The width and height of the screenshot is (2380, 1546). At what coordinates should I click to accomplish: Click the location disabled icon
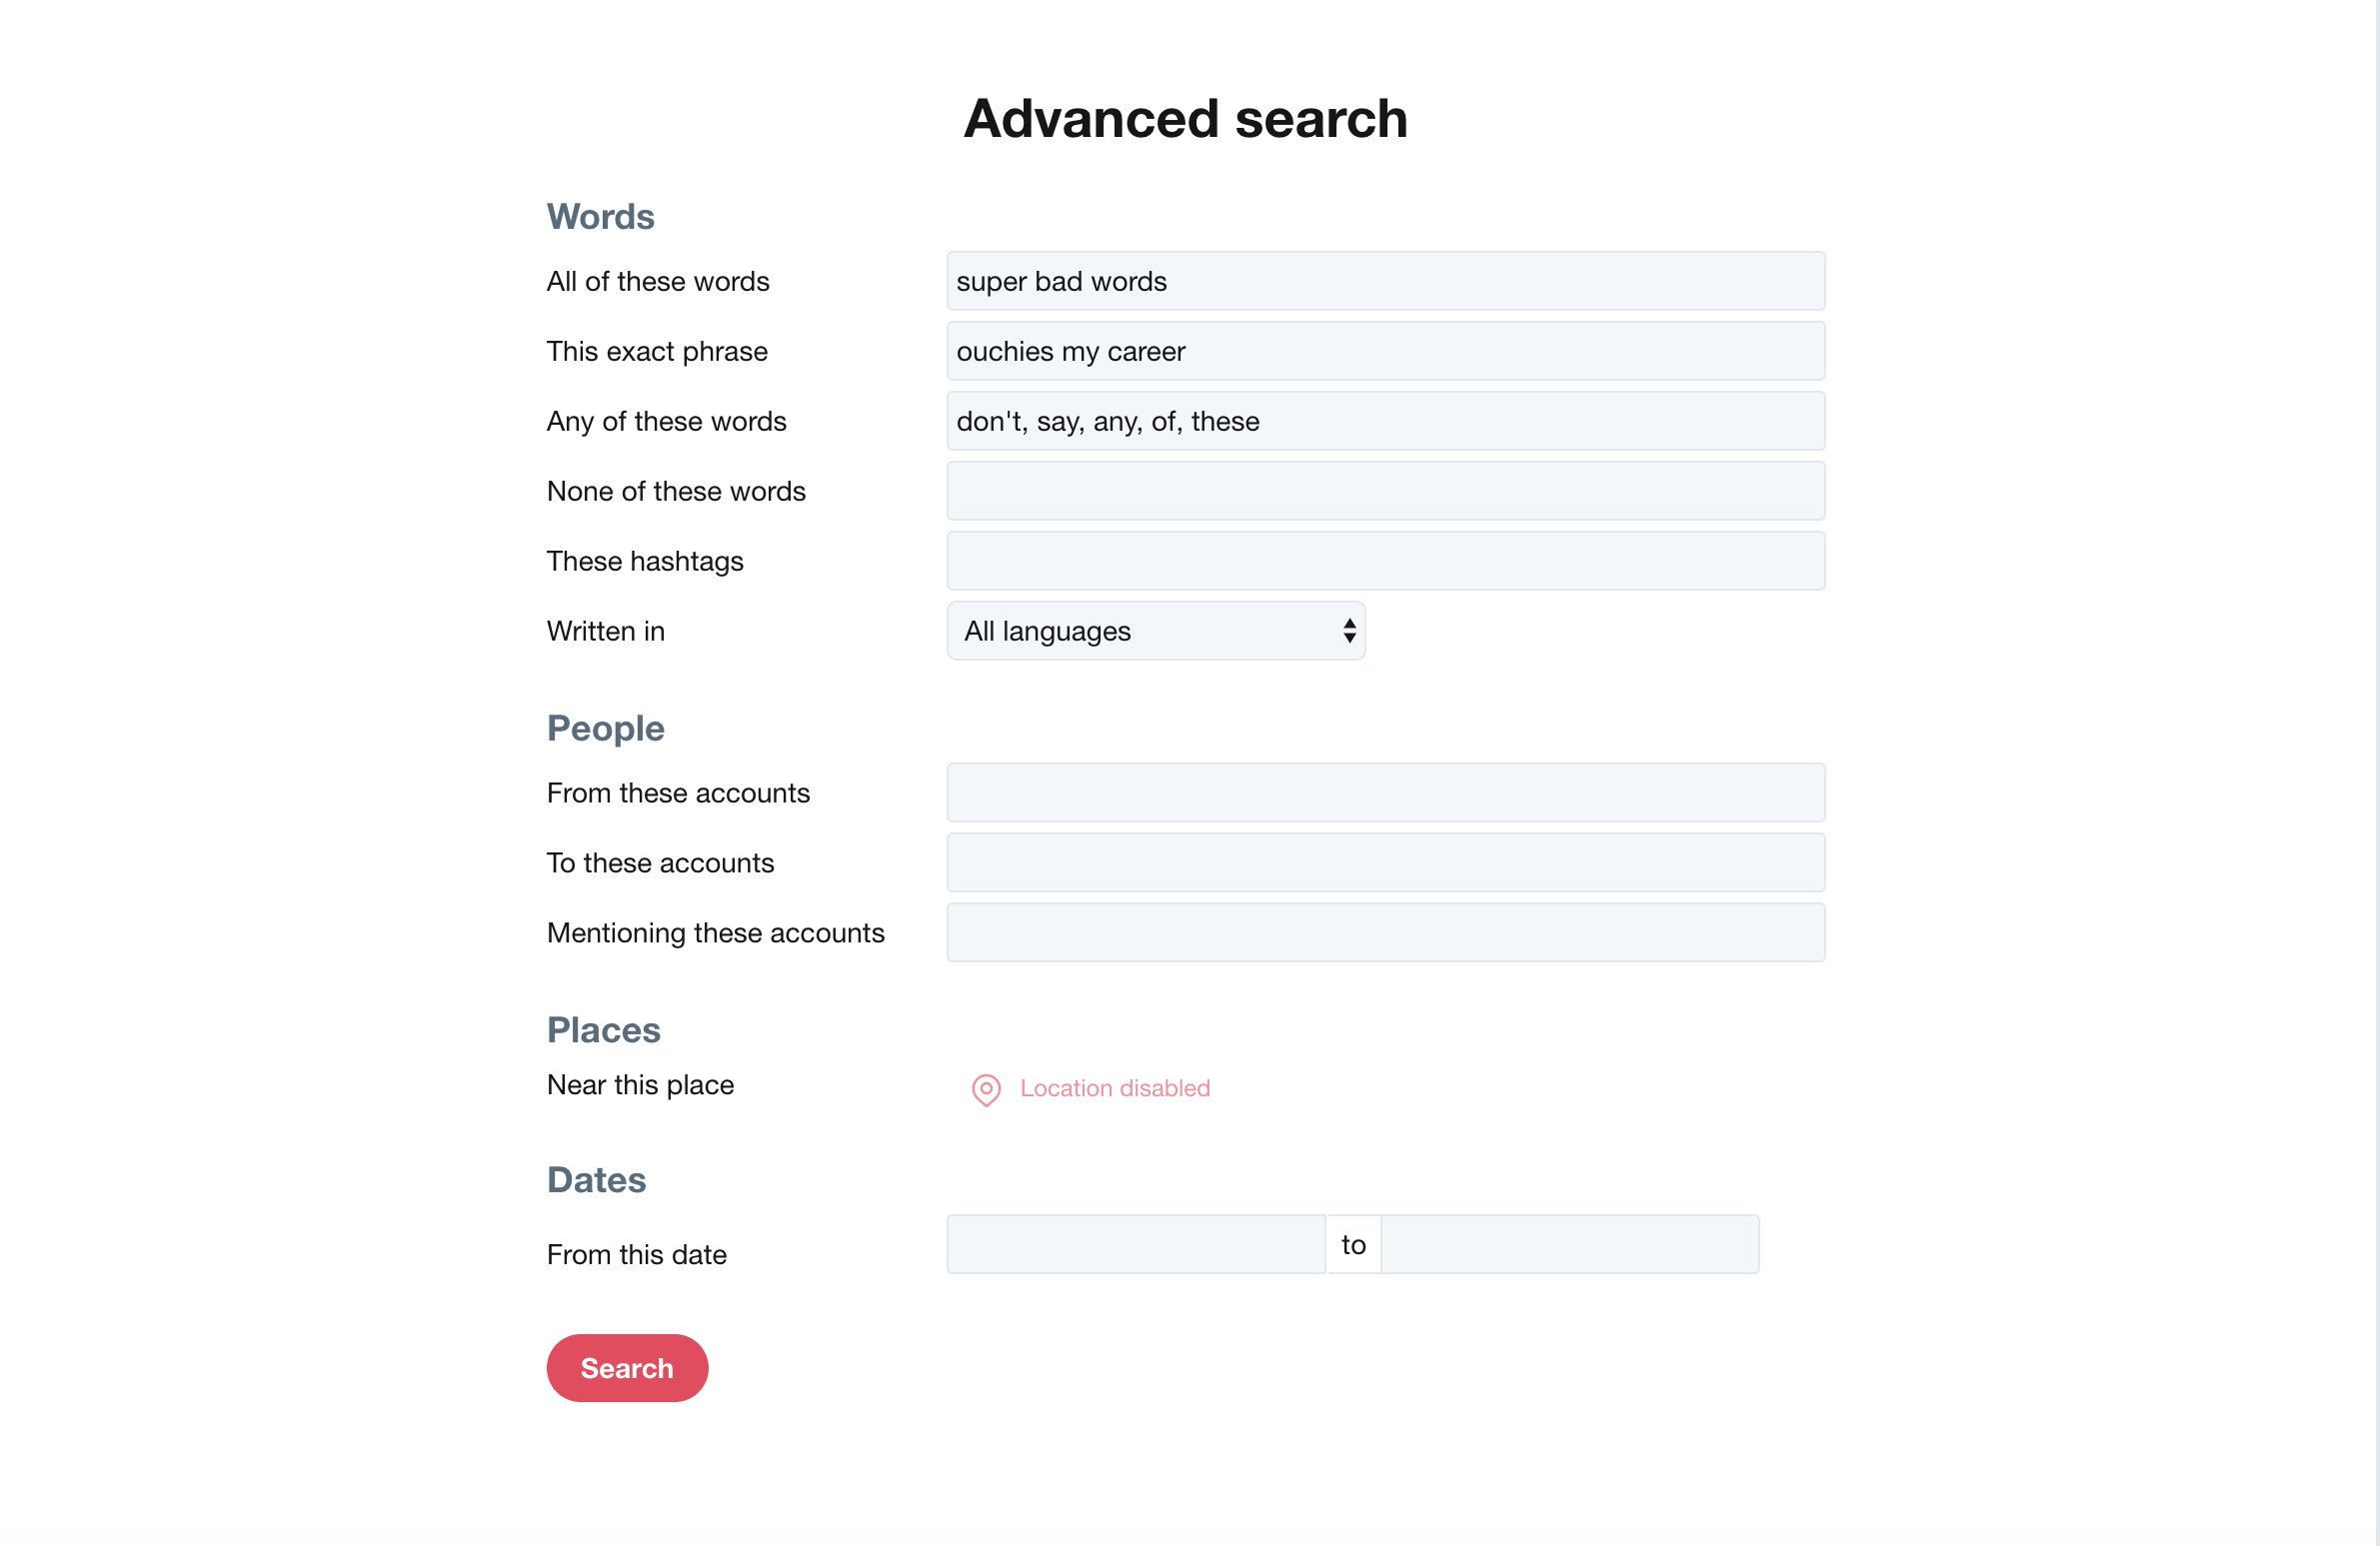[x=984, y=1089]
